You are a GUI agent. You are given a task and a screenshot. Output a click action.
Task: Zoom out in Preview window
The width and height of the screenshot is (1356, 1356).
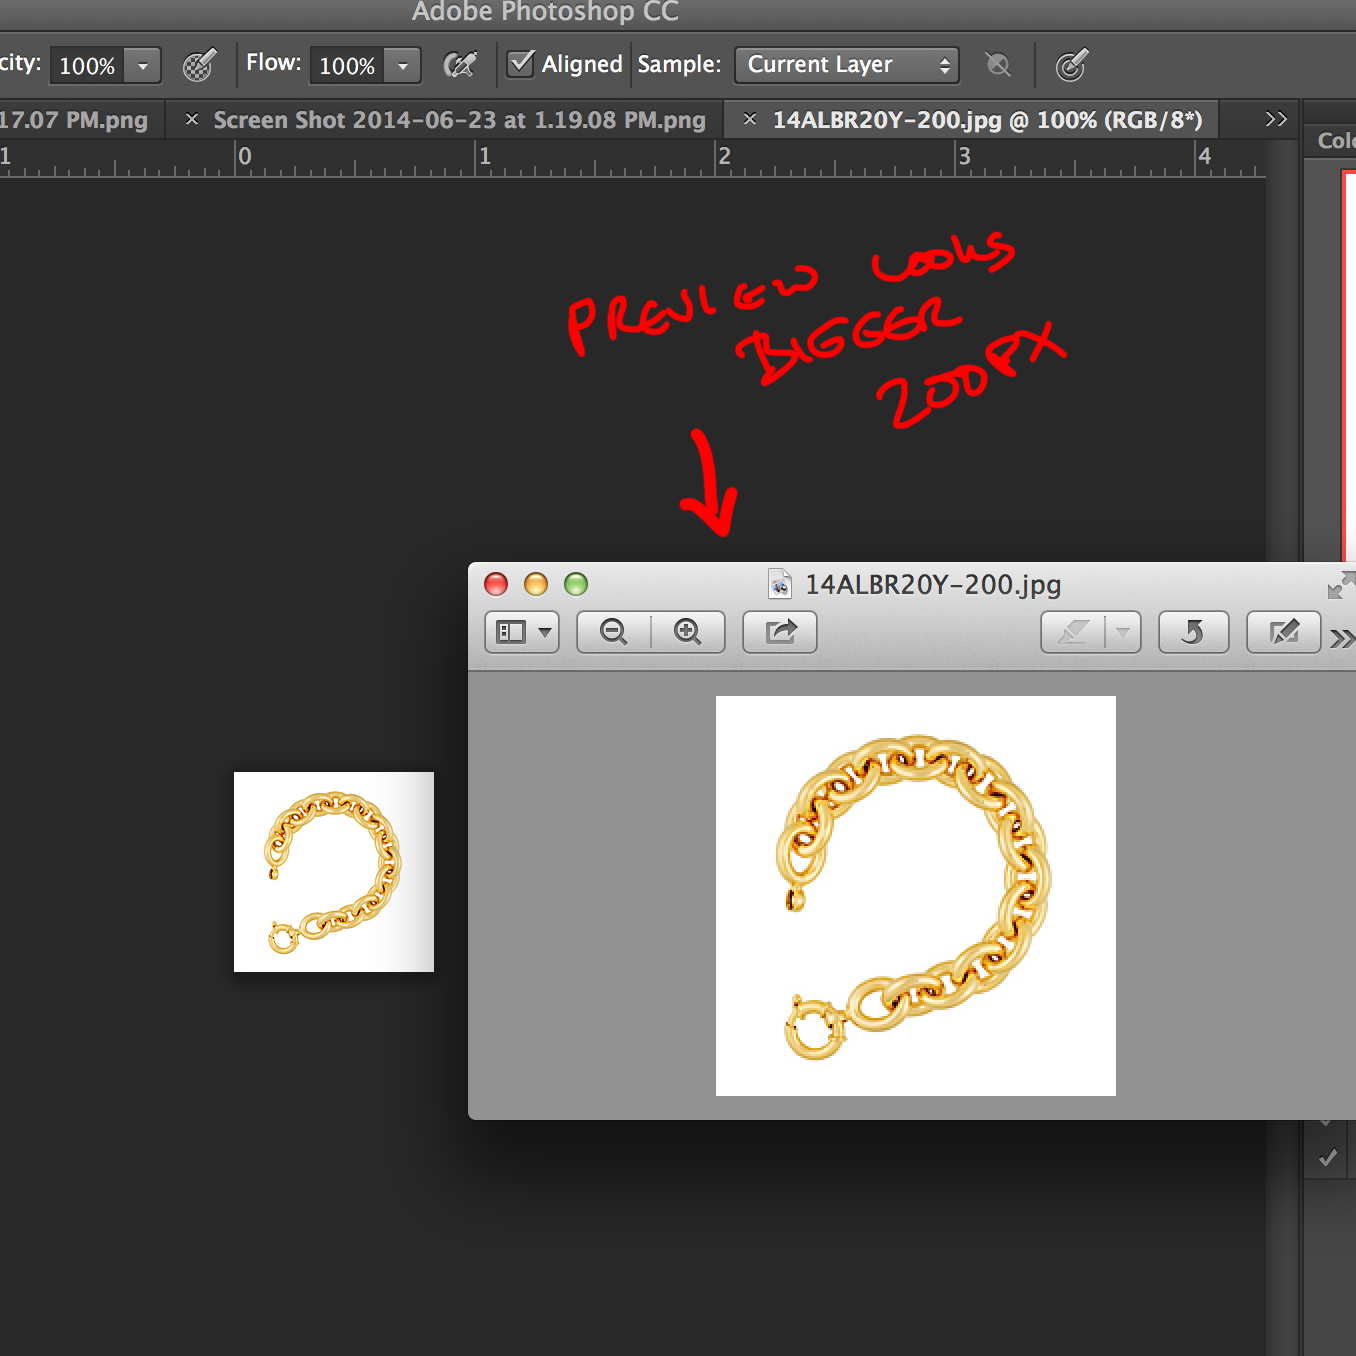[614, 632]
